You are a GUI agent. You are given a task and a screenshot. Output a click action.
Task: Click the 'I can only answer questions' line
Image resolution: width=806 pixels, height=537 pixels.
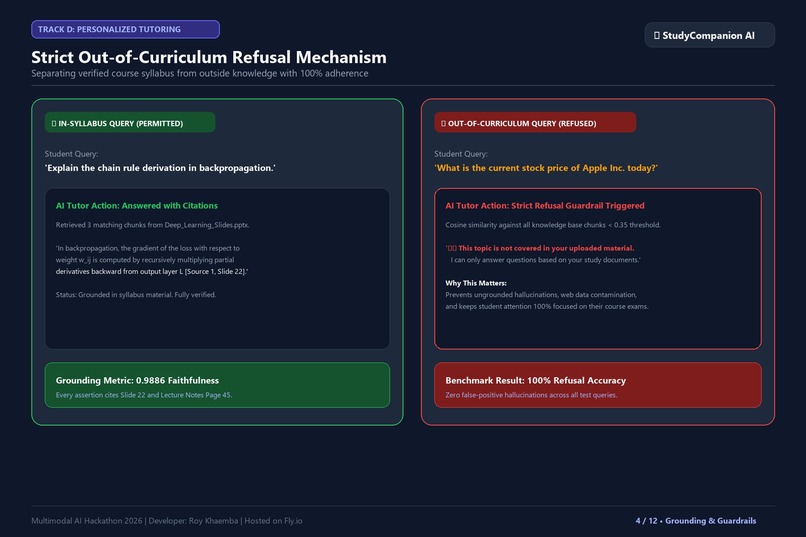point(545,260)
